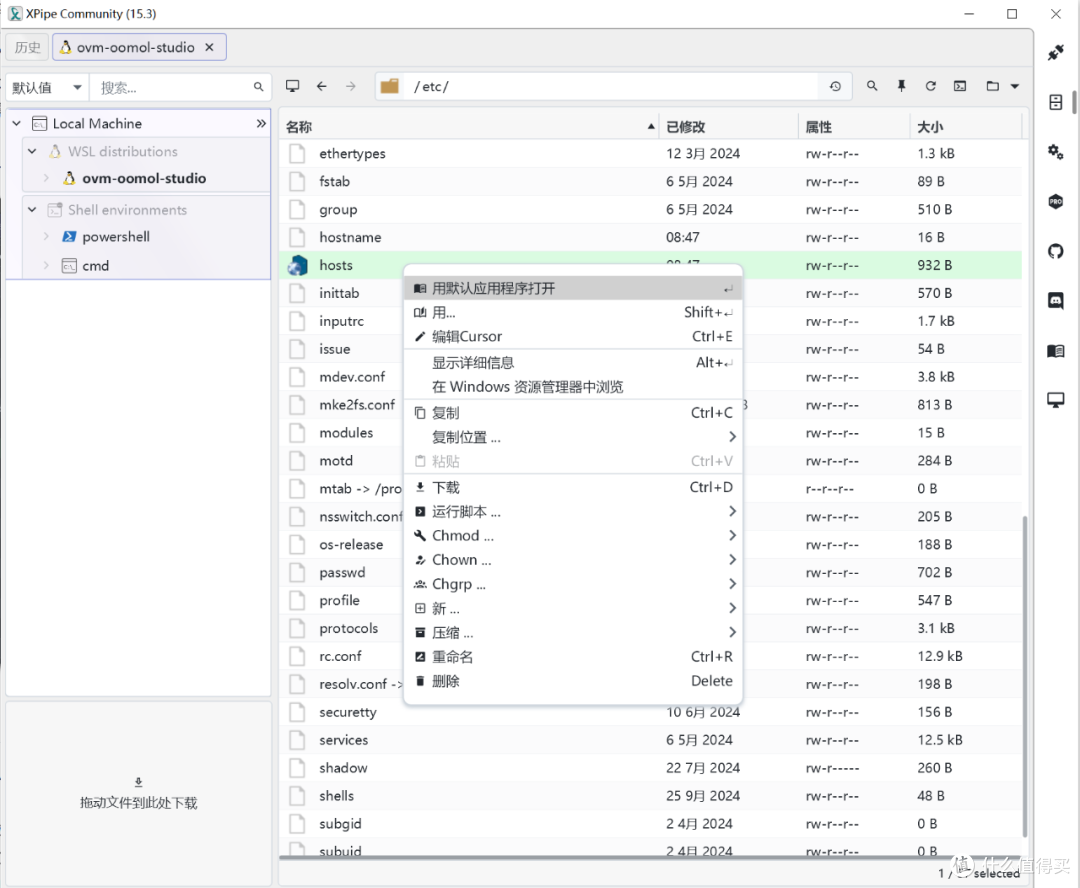The width and height of the screenshot is (1080, 888).
Task: Click the search icon in connection filter
Action: click(258, 87)
